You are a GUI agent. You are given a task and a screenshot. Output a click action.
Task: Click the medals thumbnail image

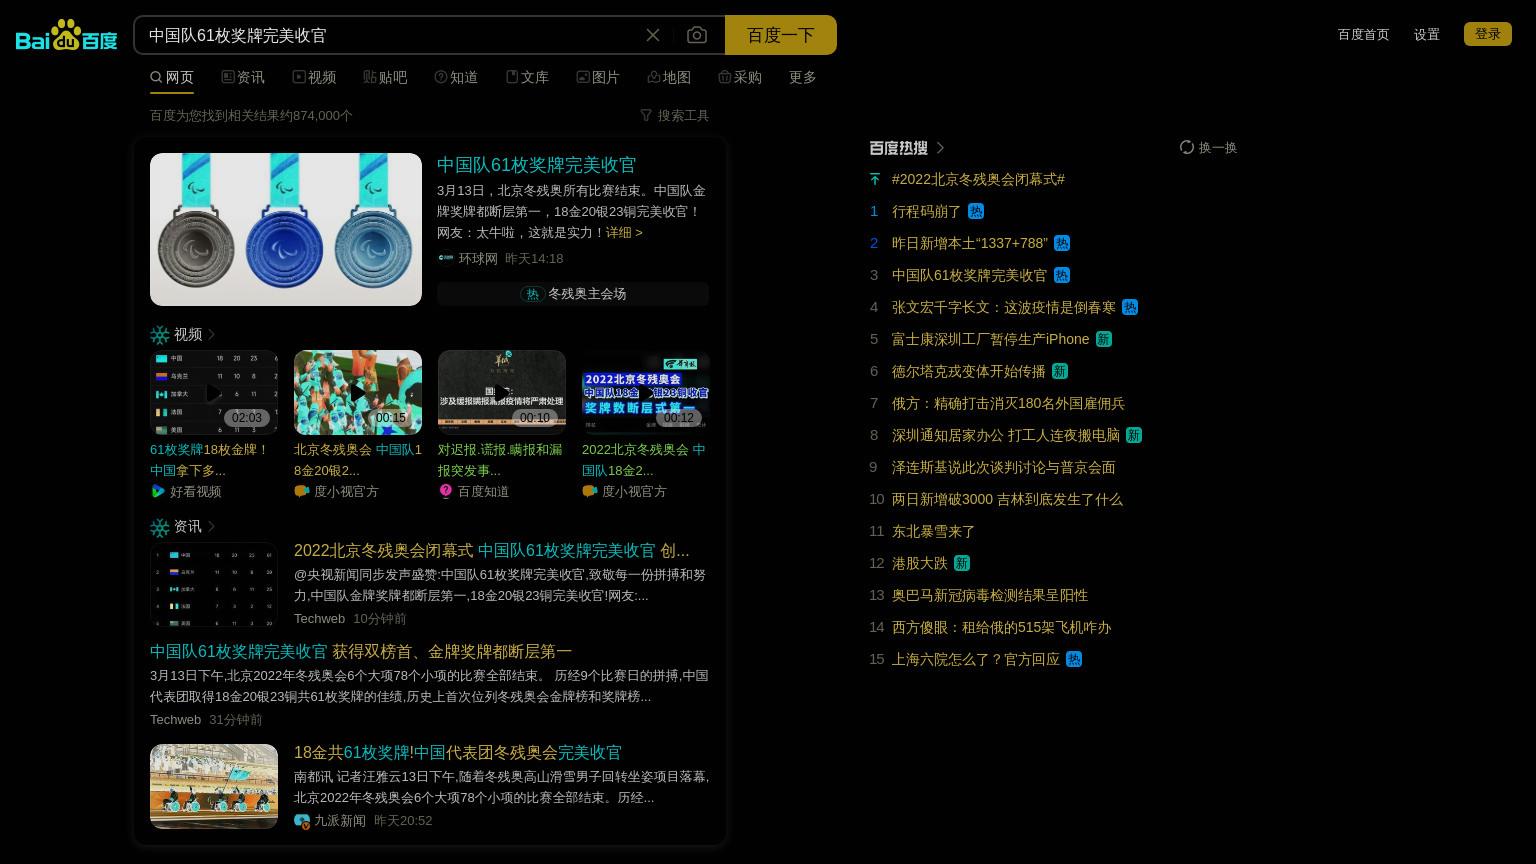pos(286,229)
